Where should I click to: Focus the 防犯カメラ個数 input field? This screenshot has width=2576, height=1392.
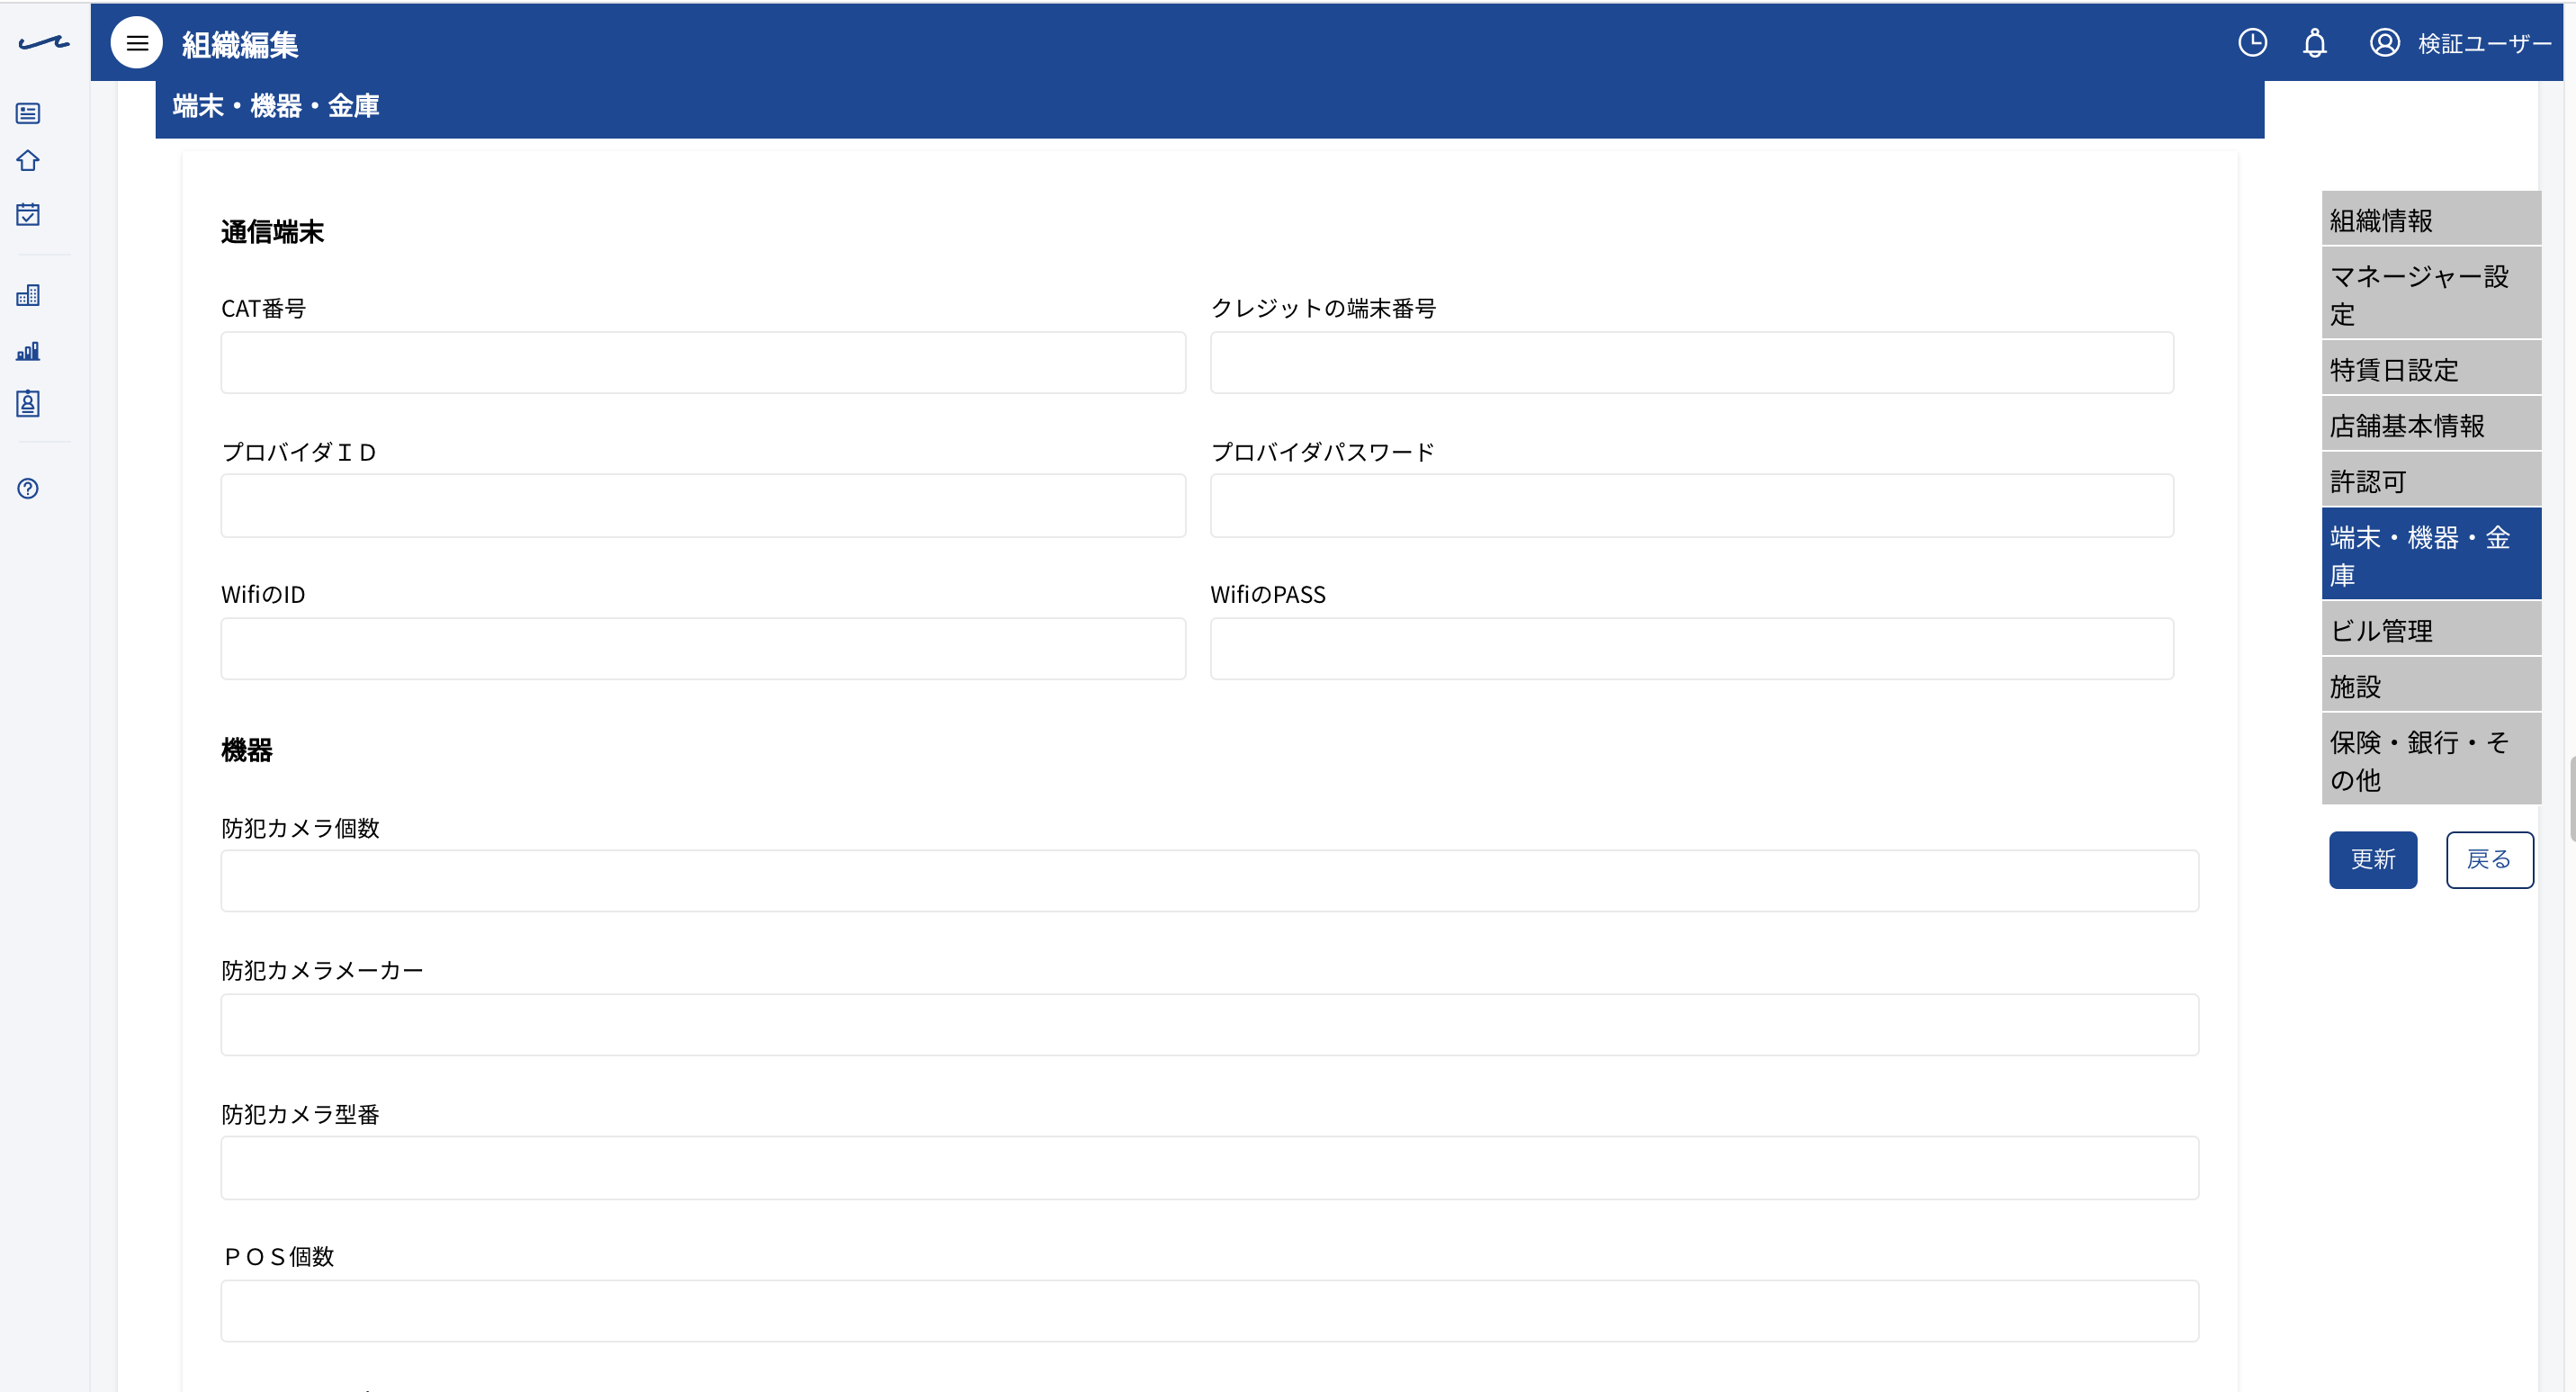point(1210,881)
